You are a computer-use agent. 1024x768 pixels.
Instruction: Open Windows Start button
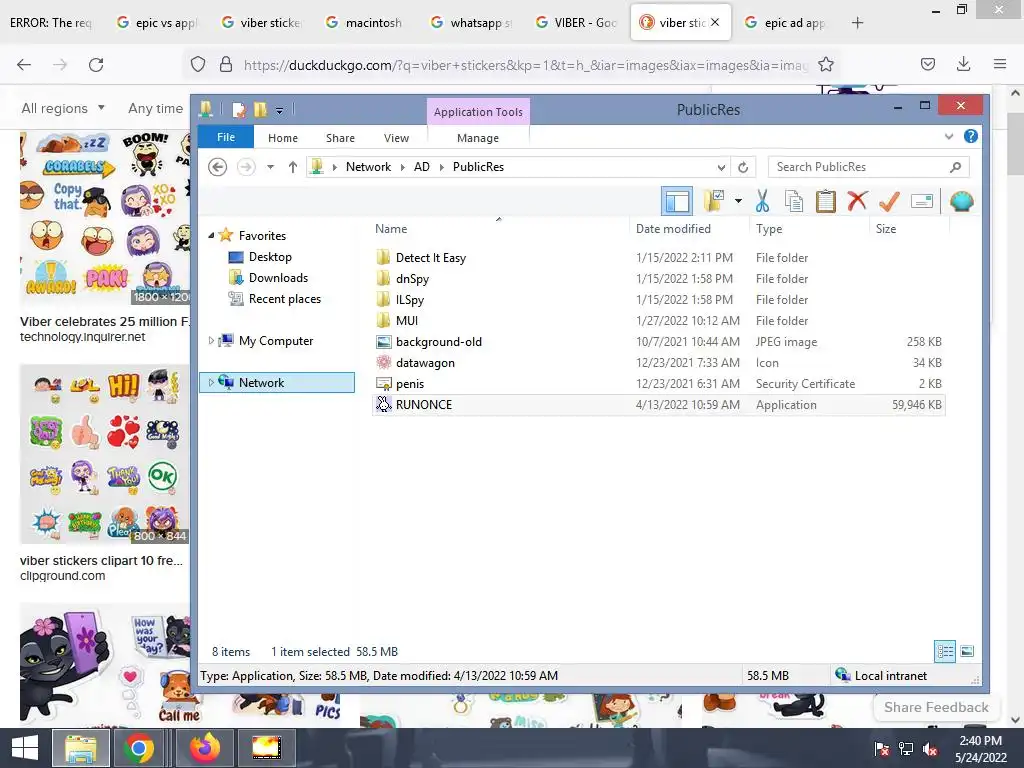pos(25,748)
